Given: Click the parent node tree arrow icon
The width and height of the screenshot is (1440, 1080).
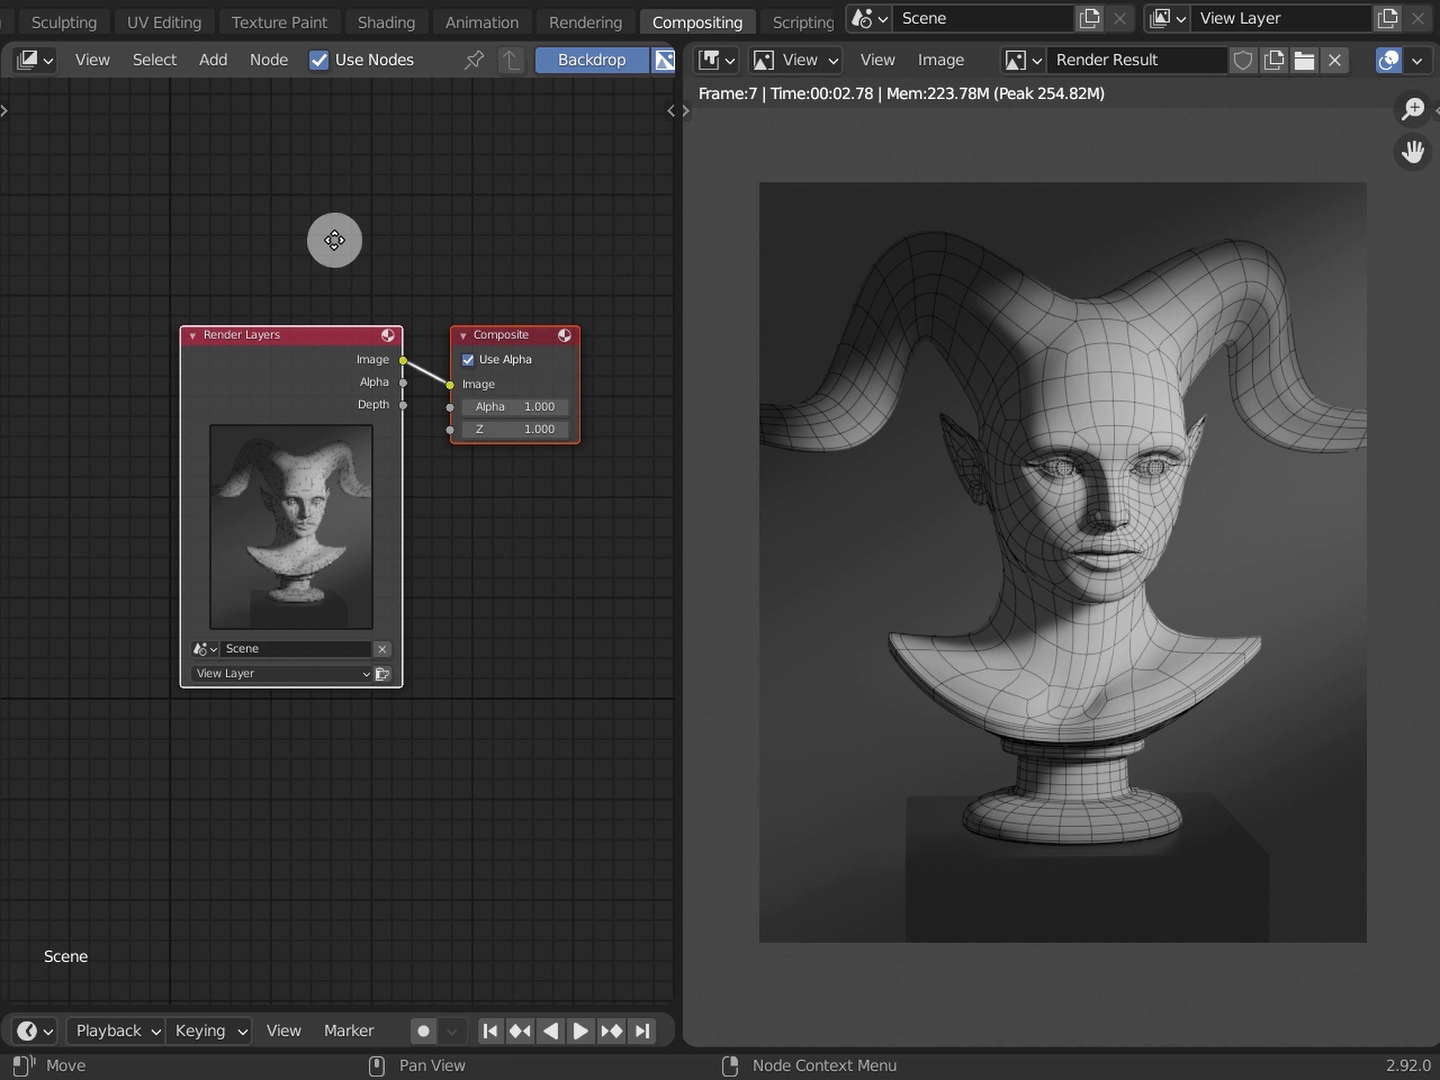Looking at the screenshot, I should tap(511, 60).
